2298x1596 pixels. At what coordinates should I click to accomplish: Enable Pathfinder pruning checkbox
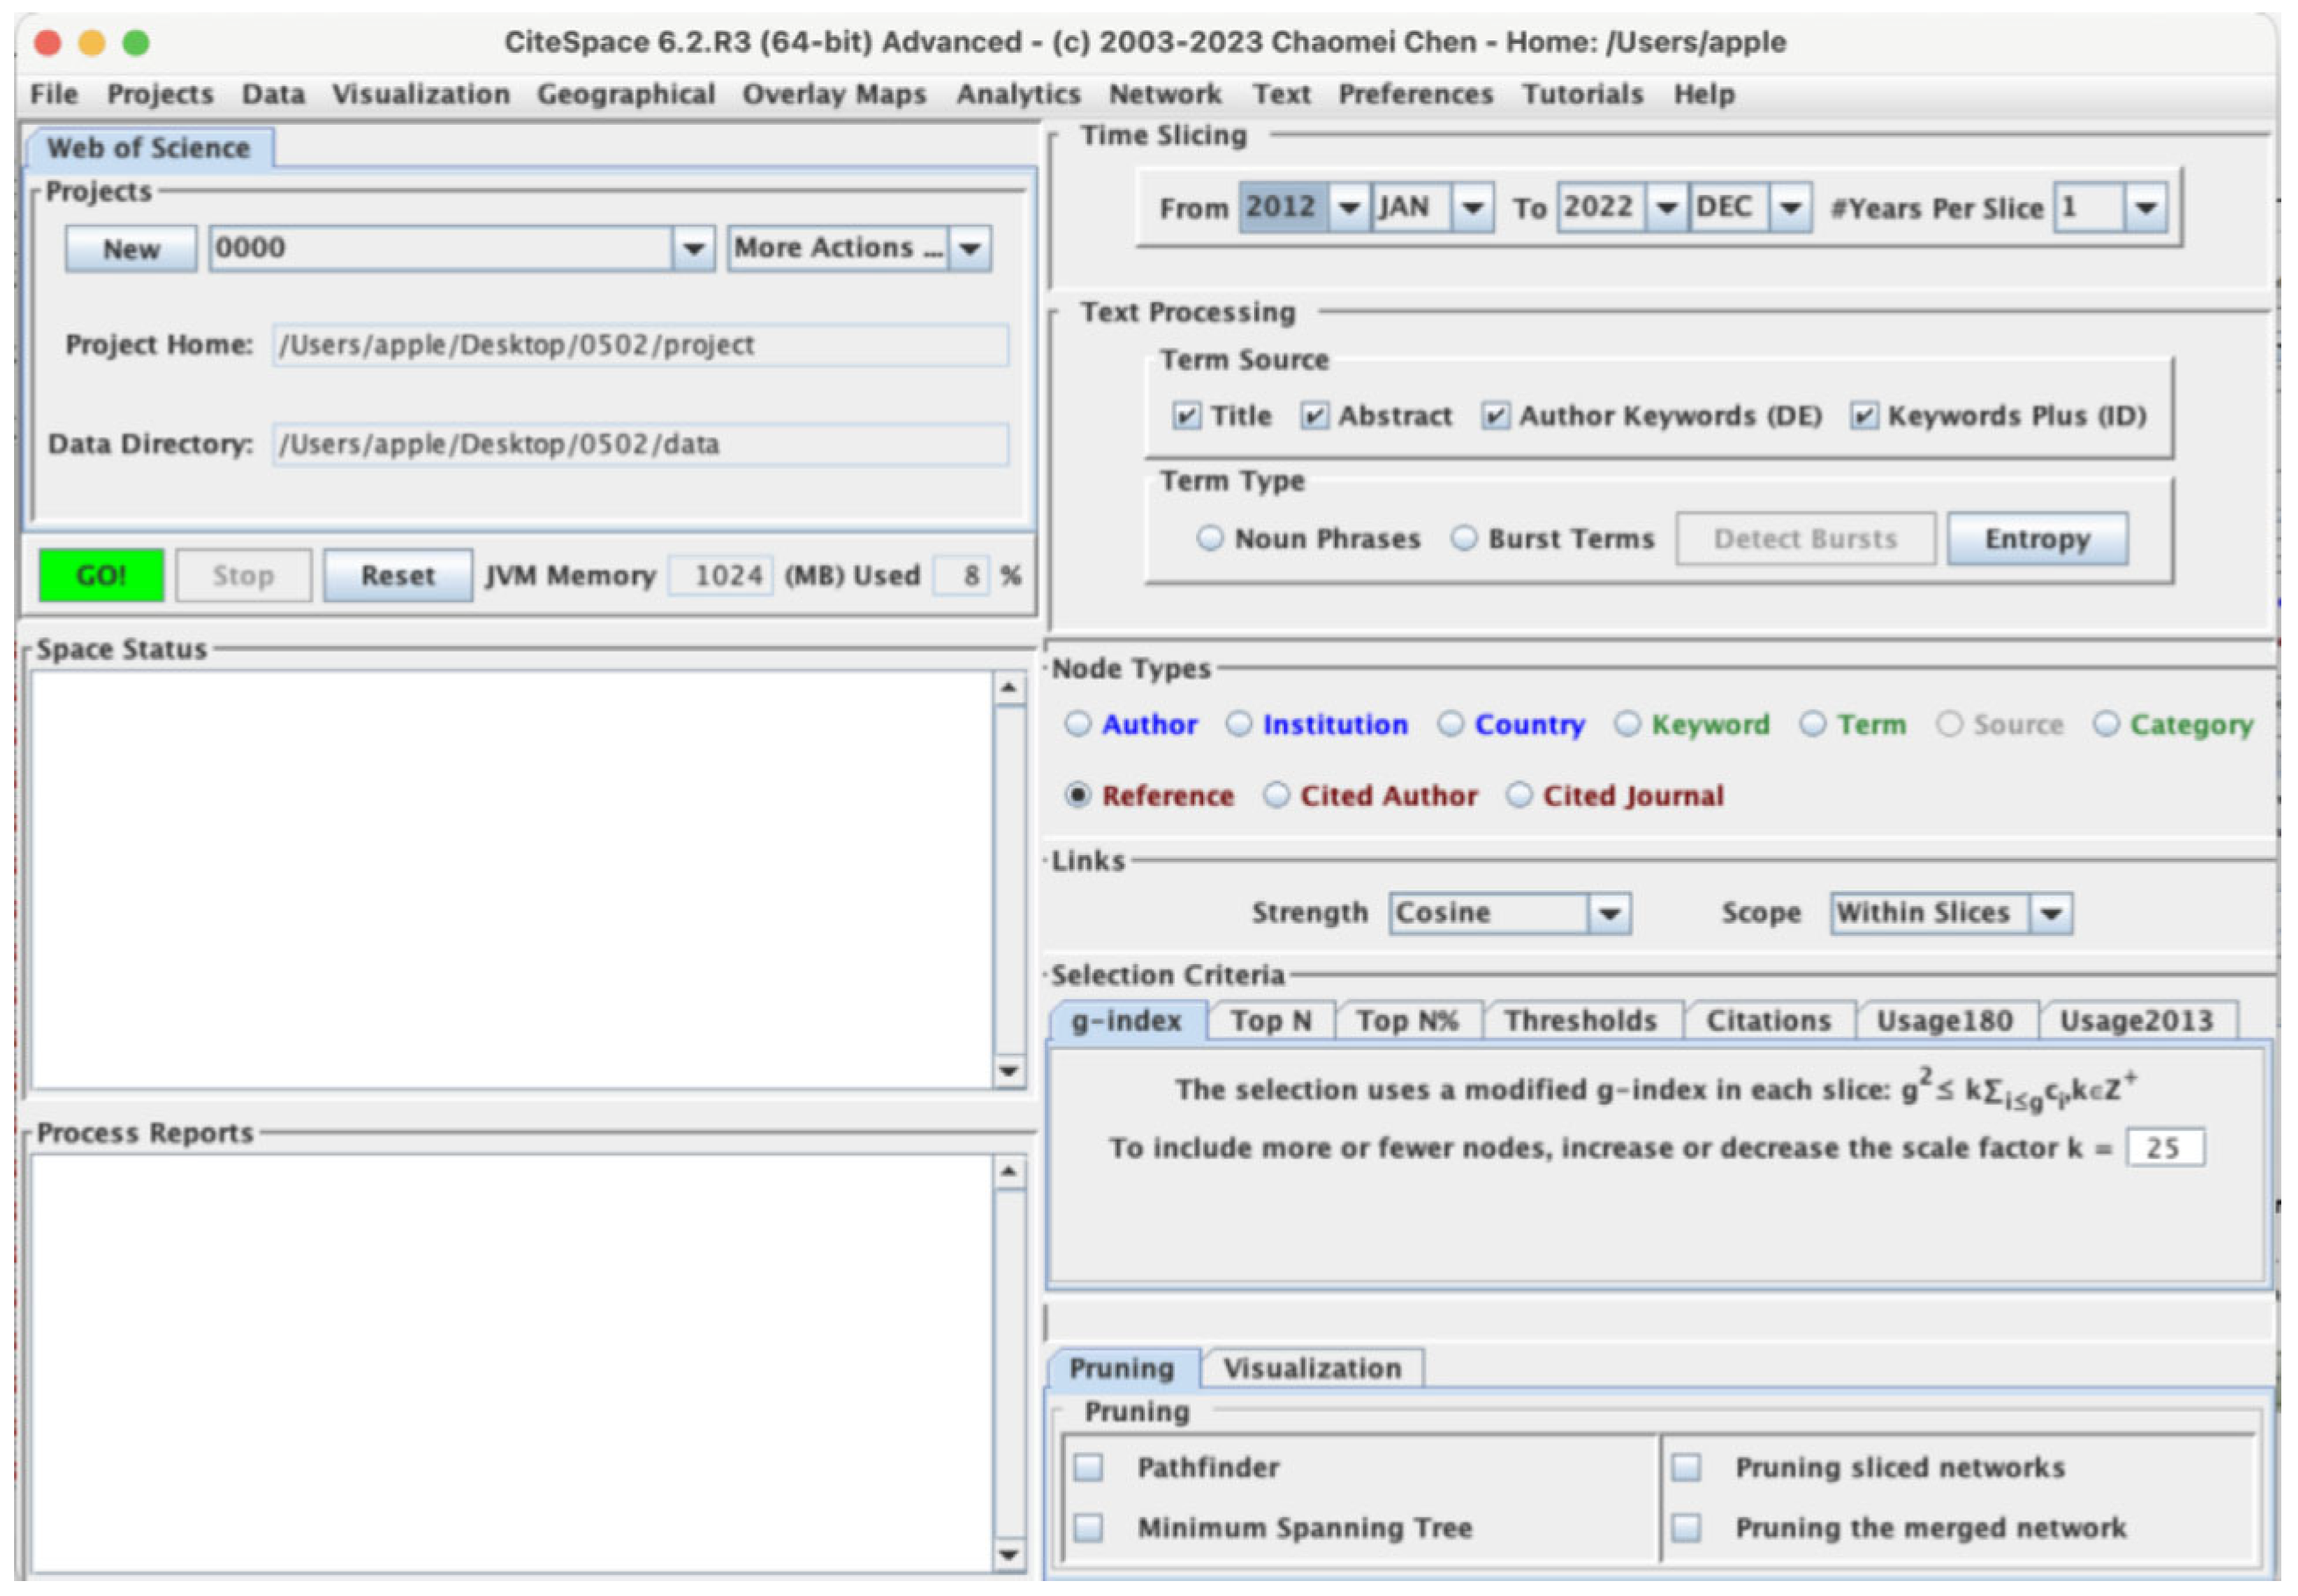[1088, 1467]
